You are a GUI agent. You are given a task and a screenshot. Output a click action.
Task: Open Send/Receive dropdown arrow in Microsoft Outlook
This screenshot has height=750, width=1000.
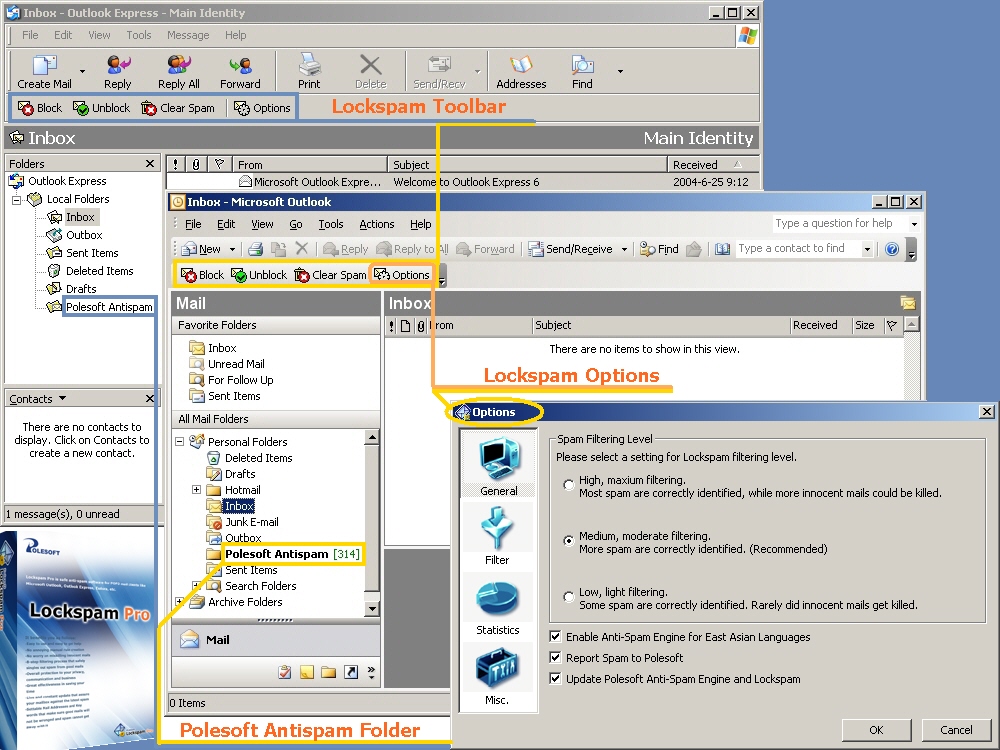click(624, 249)
